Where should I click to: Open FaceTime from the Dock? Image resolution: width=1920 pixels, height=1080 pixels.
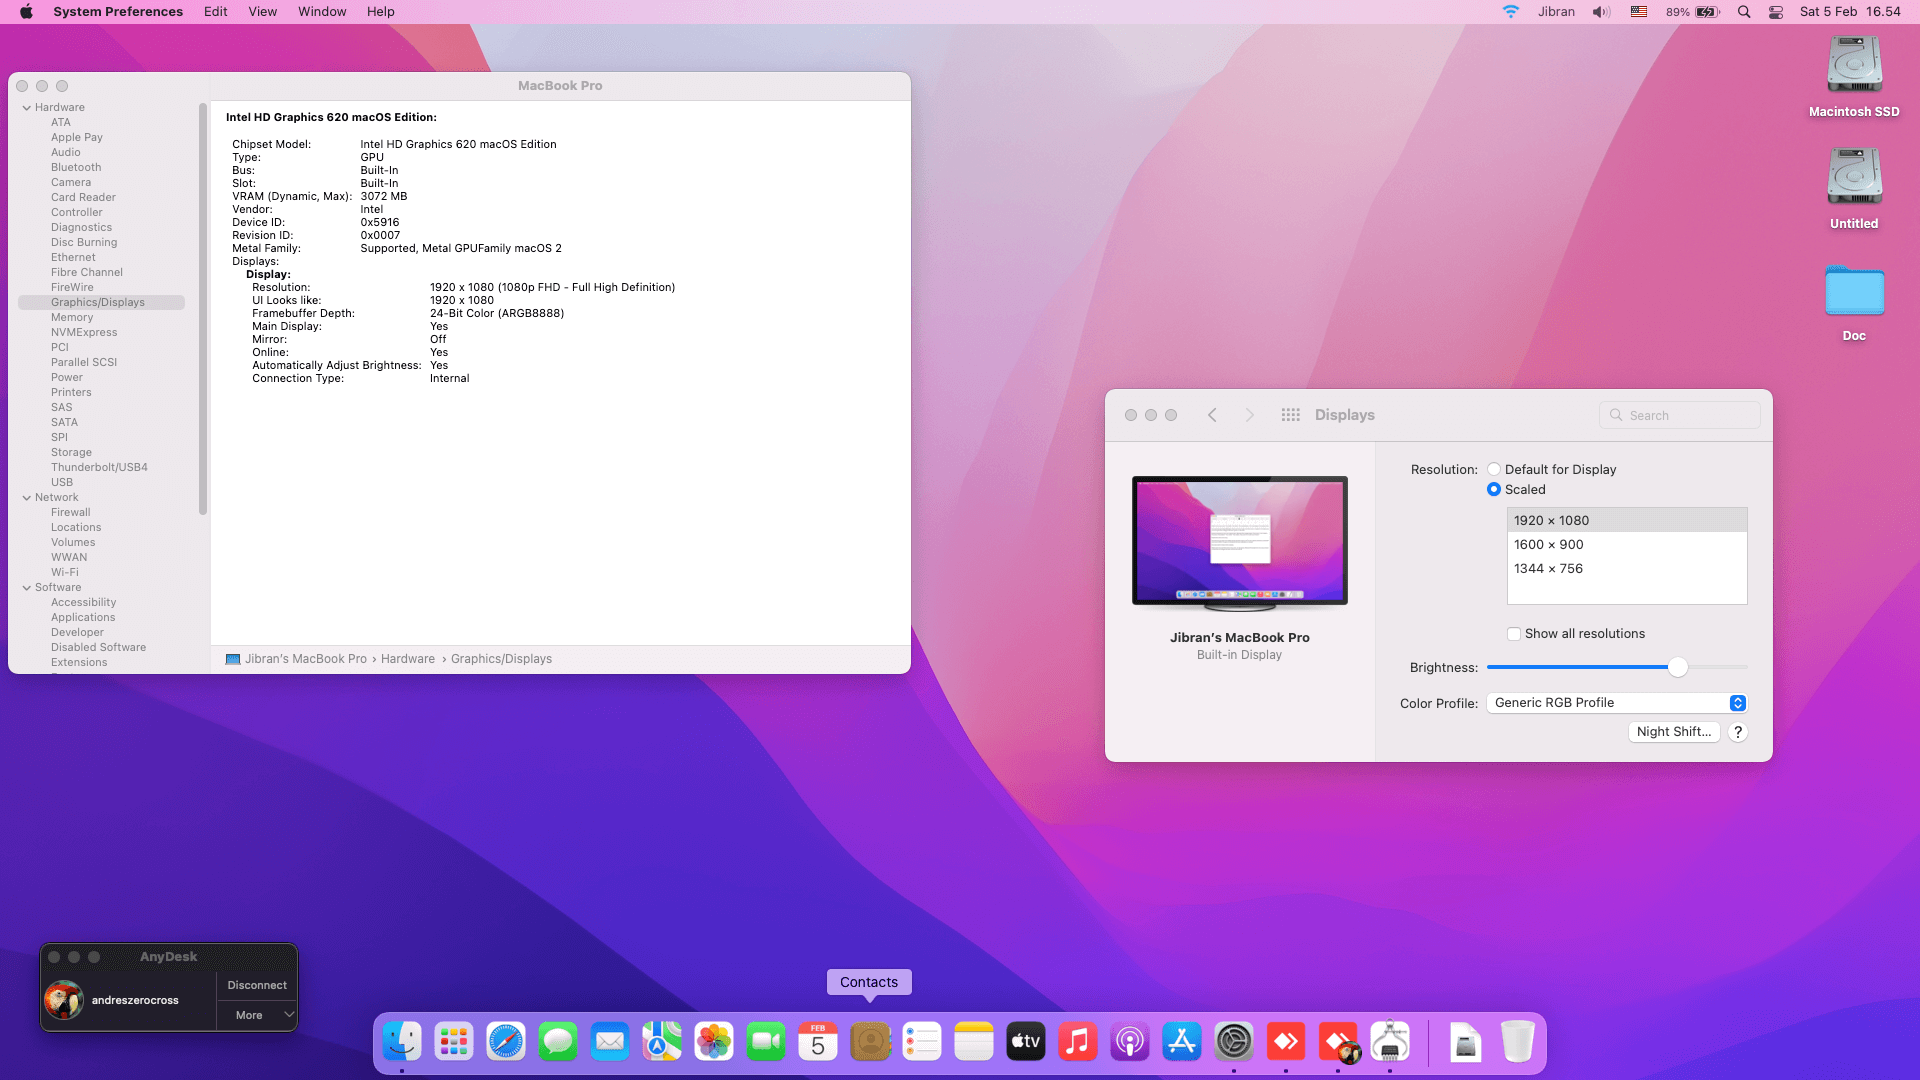766,1040
